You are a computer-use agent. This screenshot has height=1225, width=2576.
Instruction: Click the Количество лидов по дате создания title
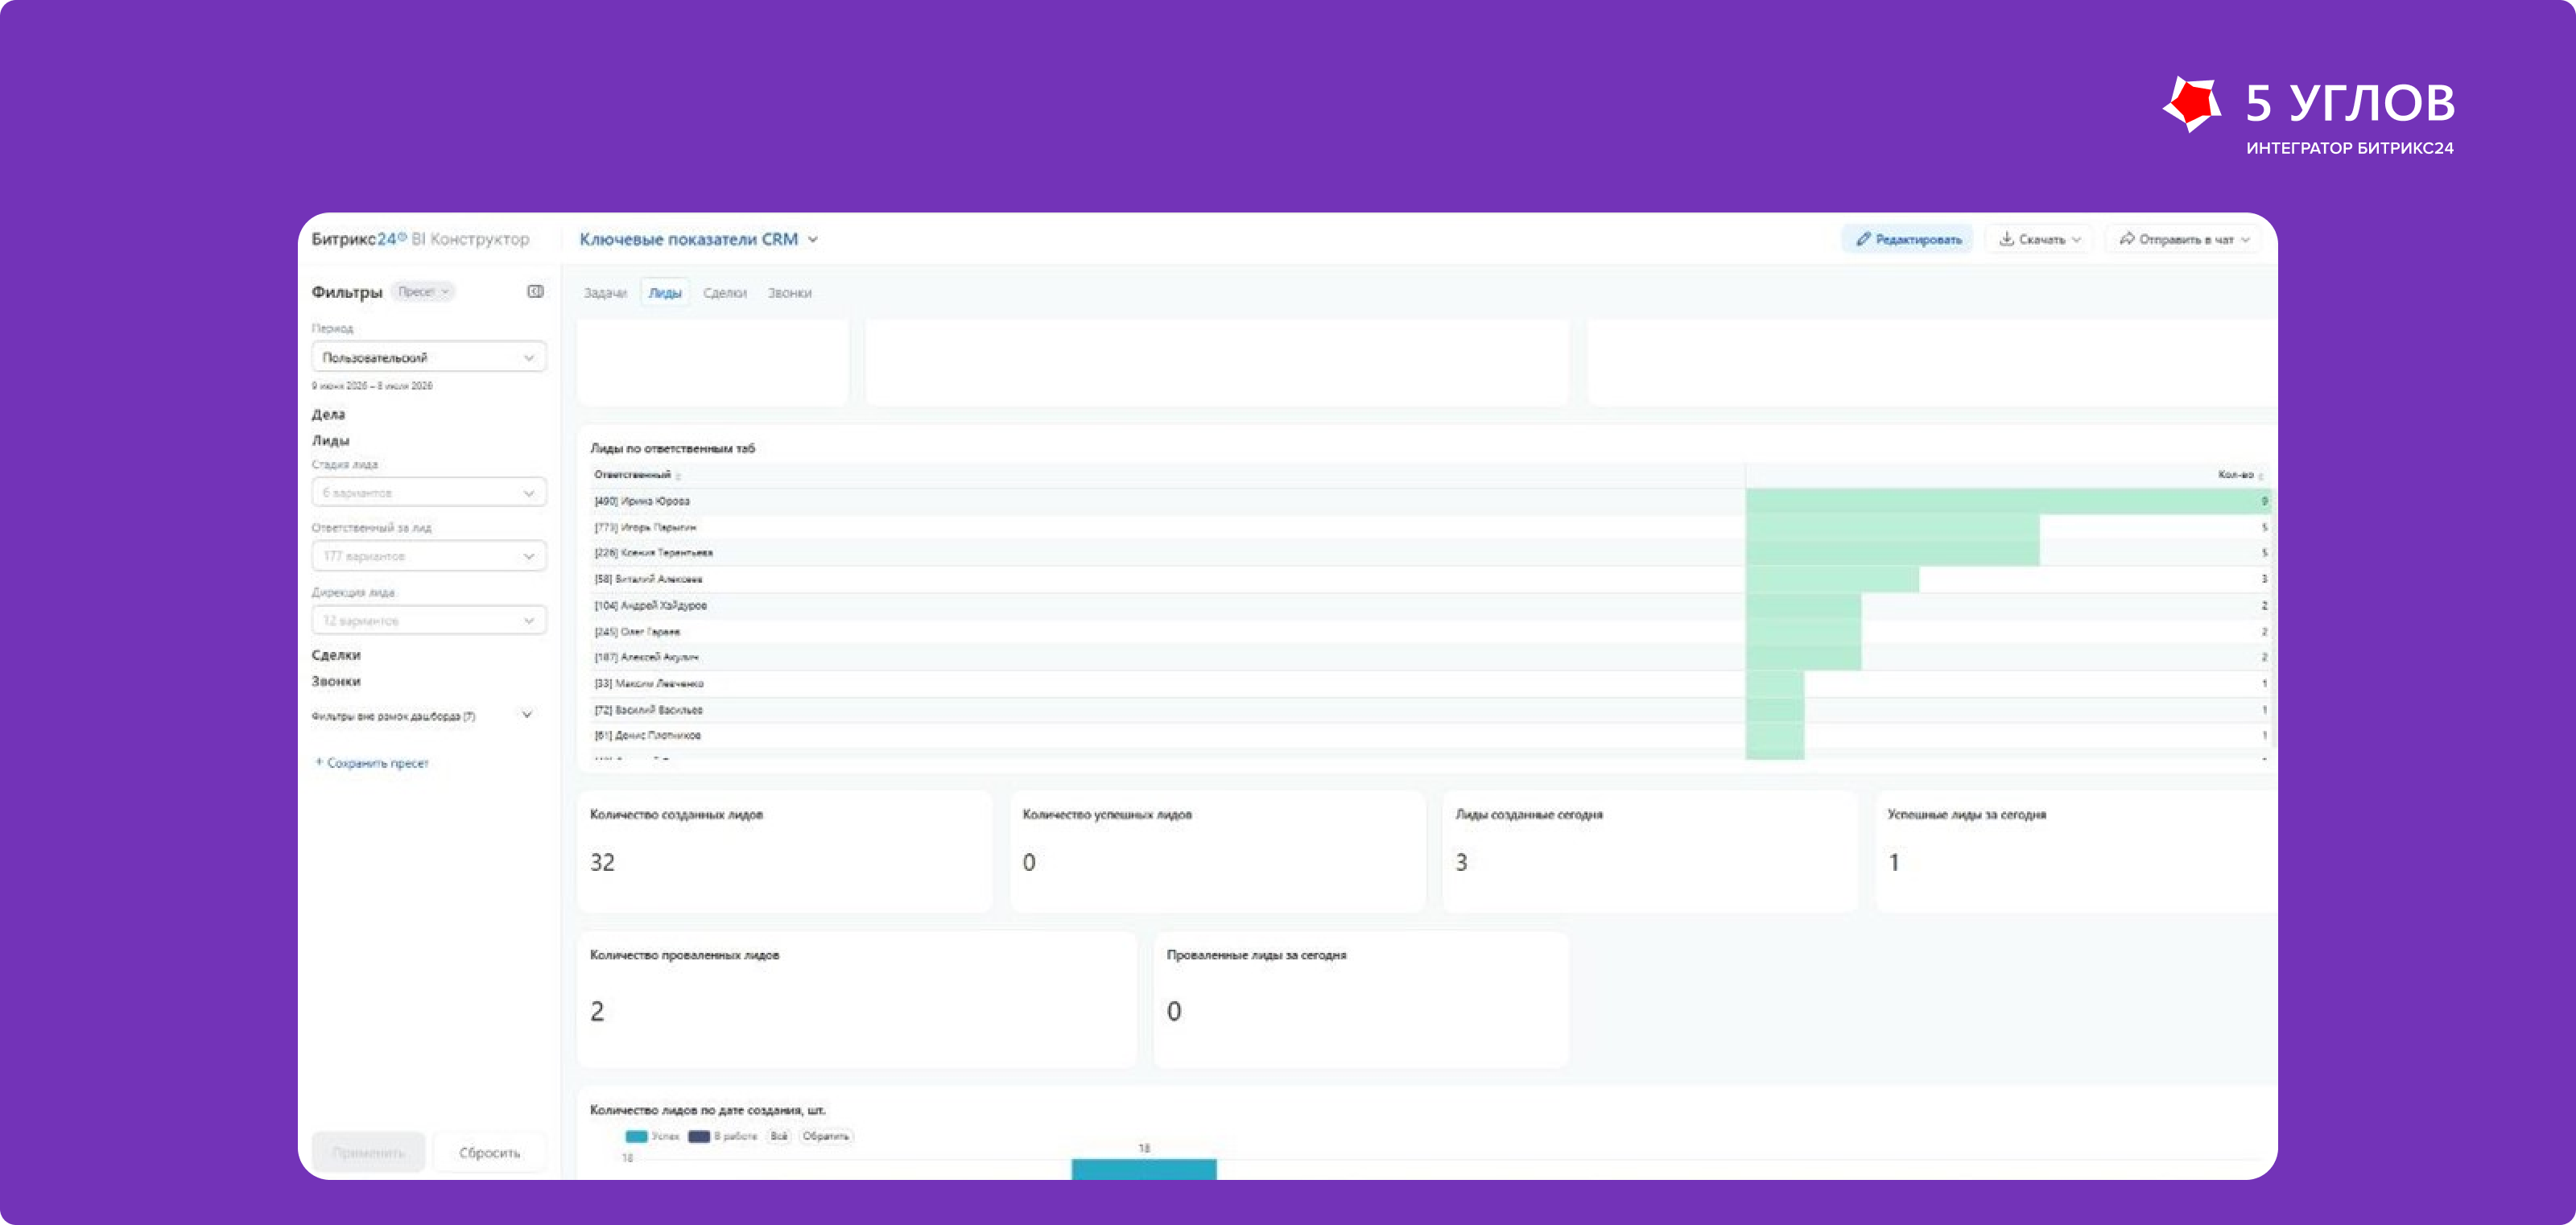pos(707,1110)
